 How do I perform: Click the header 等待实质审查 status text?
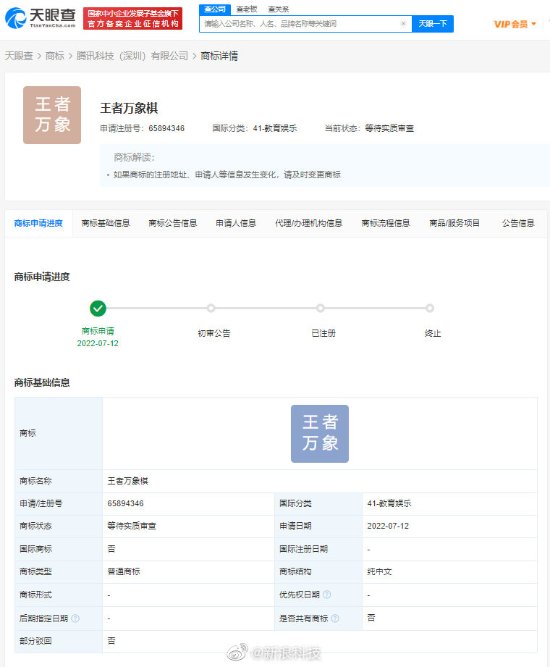389,128
